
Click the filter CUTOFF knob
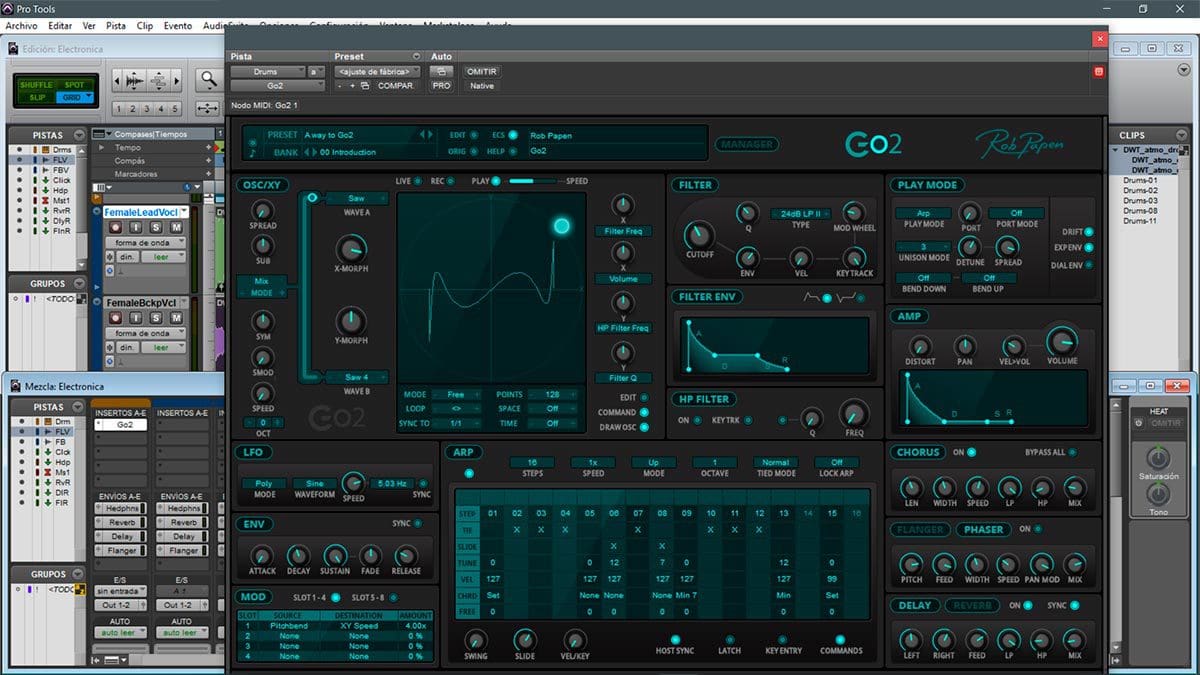[700, 234]
